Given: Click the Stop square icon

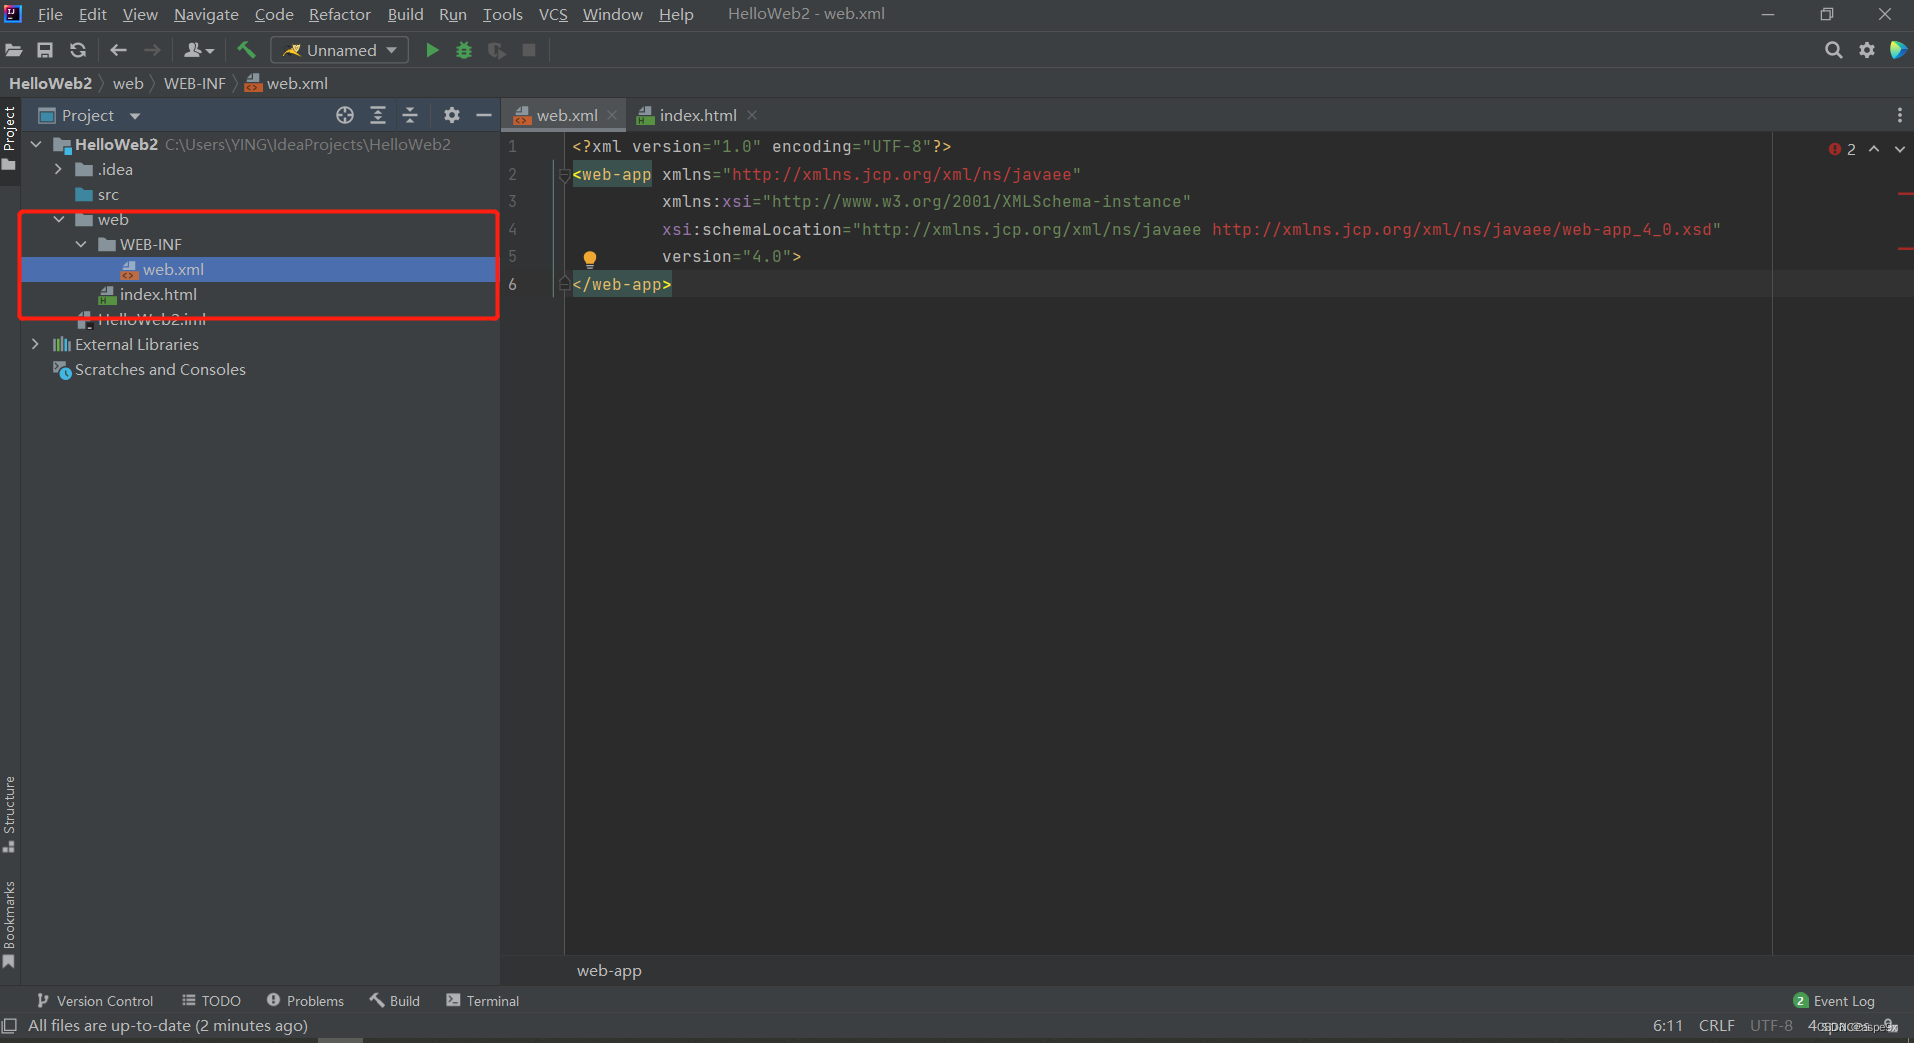Looking at the screenshot, I should pos(529,50).
